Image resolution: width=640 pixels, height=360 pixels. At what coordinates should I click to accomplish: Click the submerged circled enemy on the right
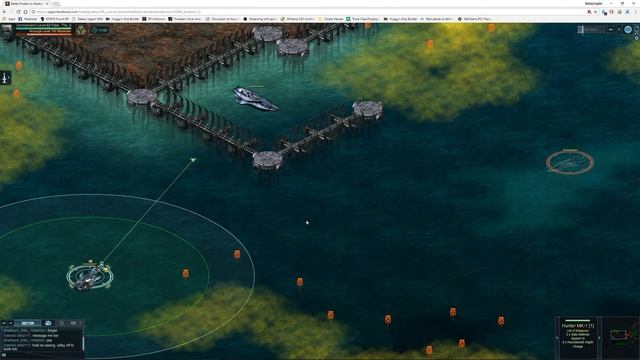[569, 162]
